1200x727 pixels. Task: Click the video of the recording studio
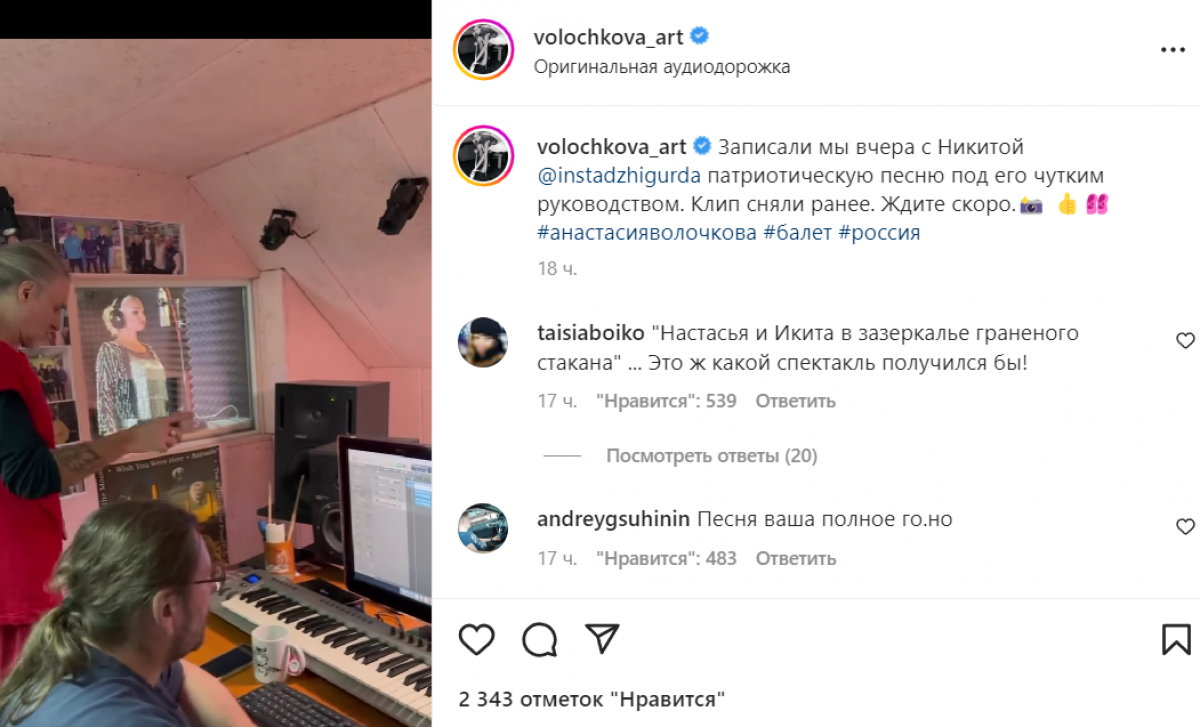click(x=216, y=383)
